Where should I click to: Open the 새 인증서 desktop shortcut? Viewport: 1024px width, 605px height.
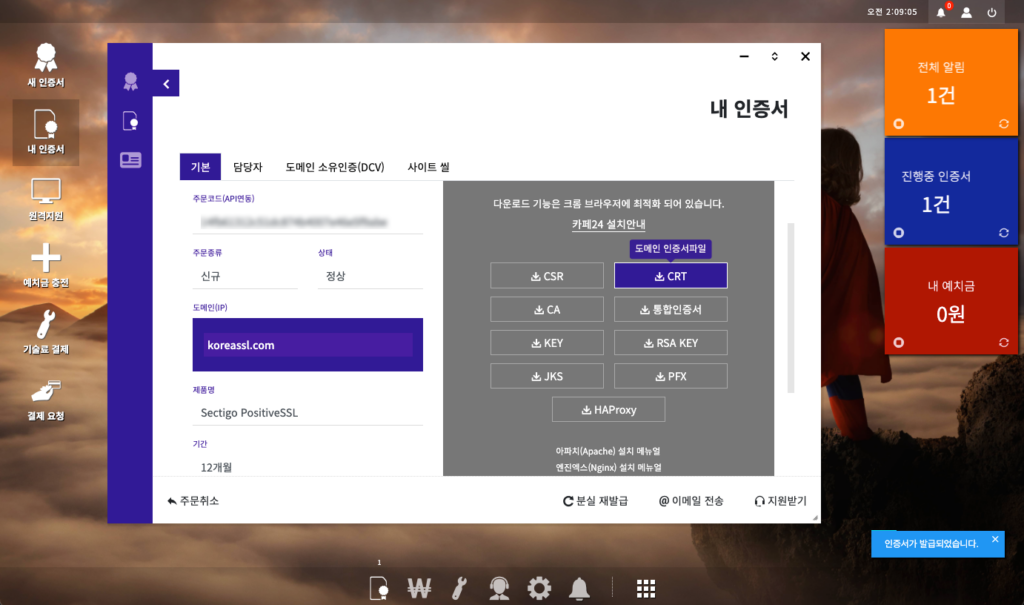point(46,65)
